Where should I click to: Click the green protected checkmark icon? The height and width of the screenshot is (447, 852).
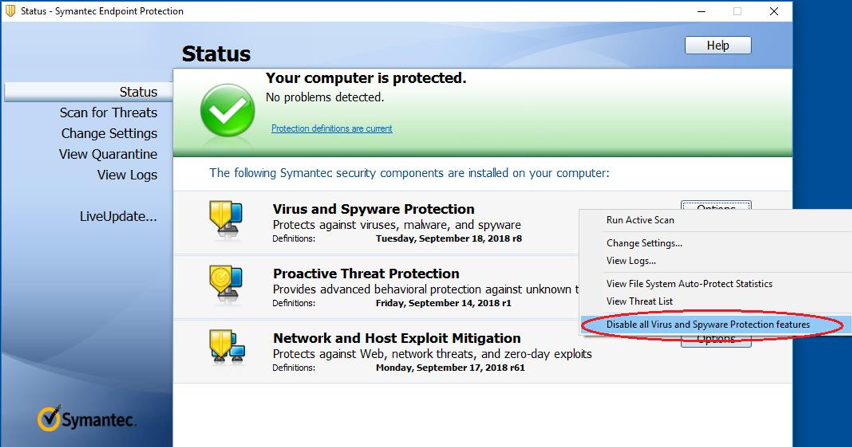(x=227, y=110)
